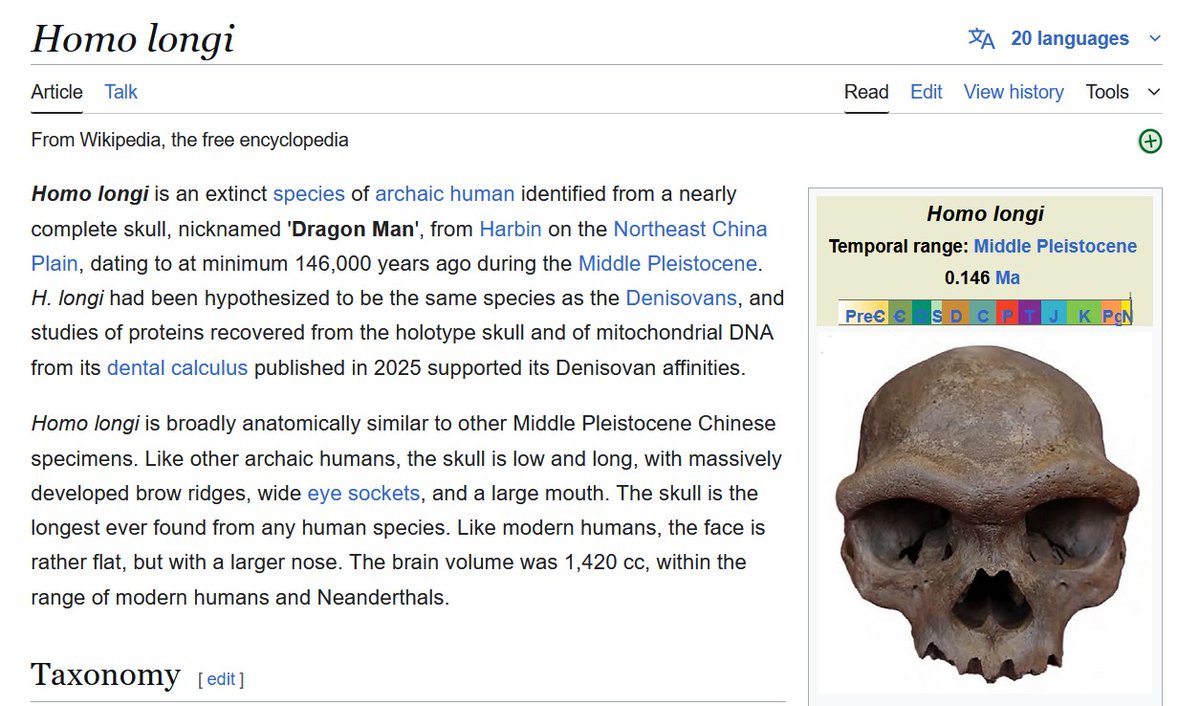Click the green plus circle indicator icon

[x=1150, y=141]
